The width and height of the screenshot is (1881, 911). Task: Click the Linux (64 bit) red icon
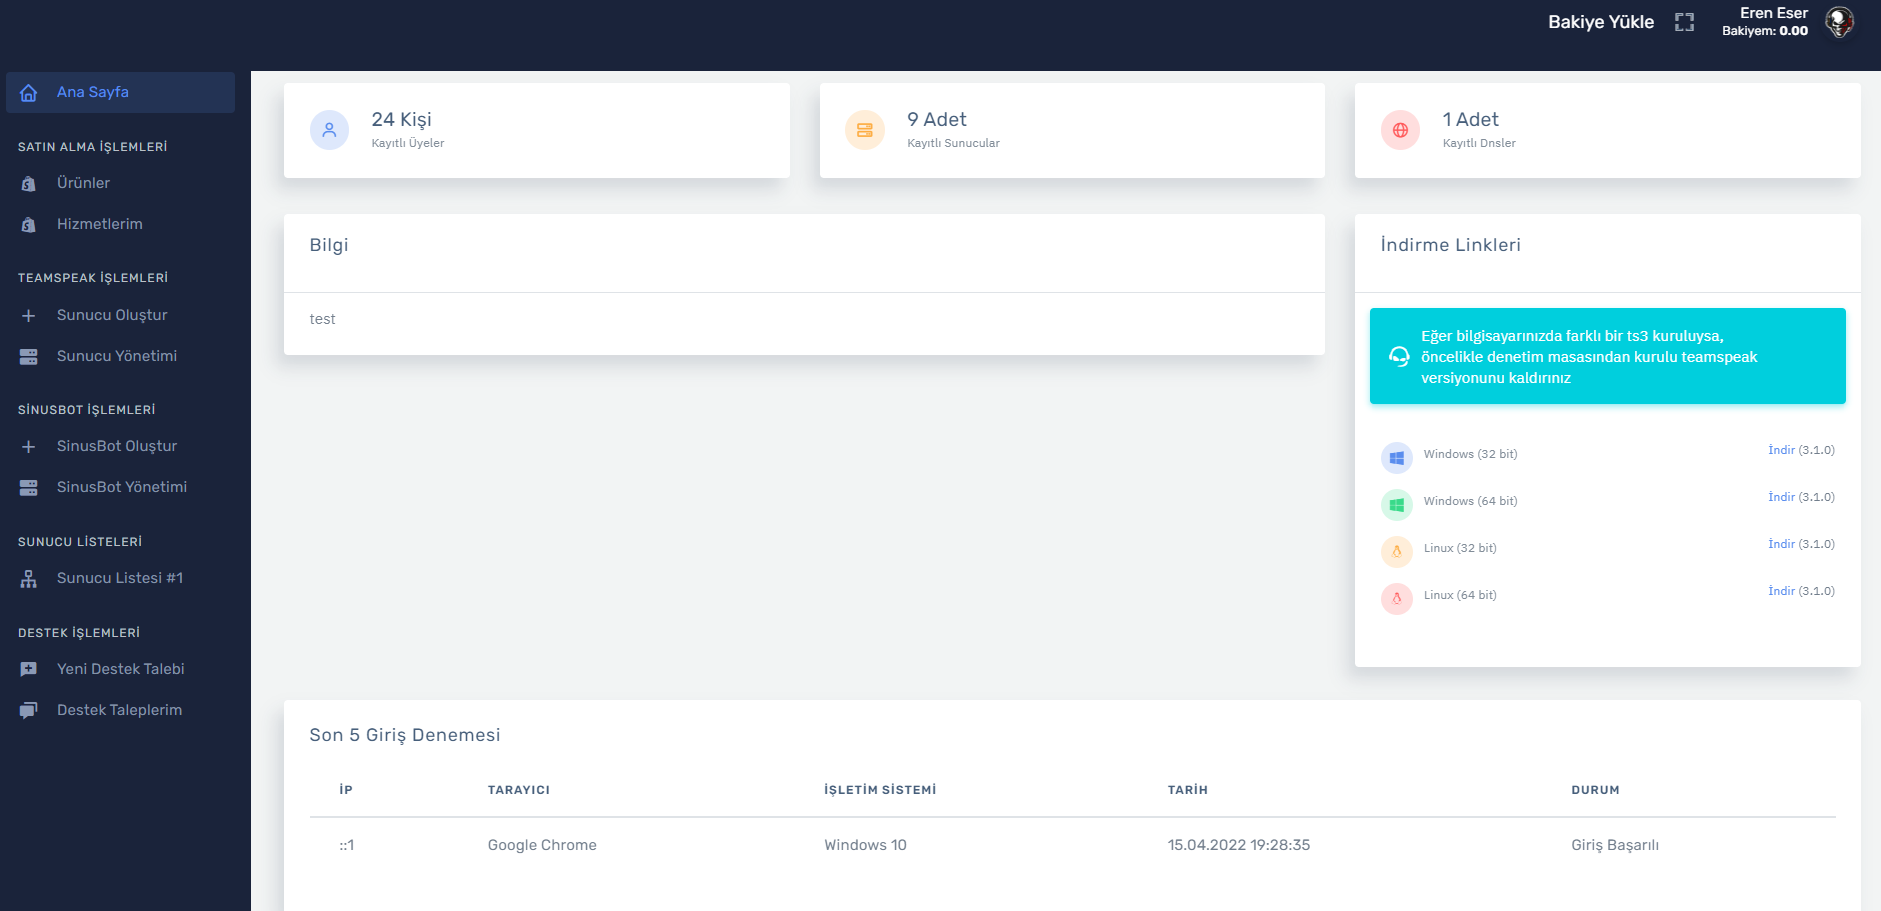pyautogui.click(x=1397, y=599)
